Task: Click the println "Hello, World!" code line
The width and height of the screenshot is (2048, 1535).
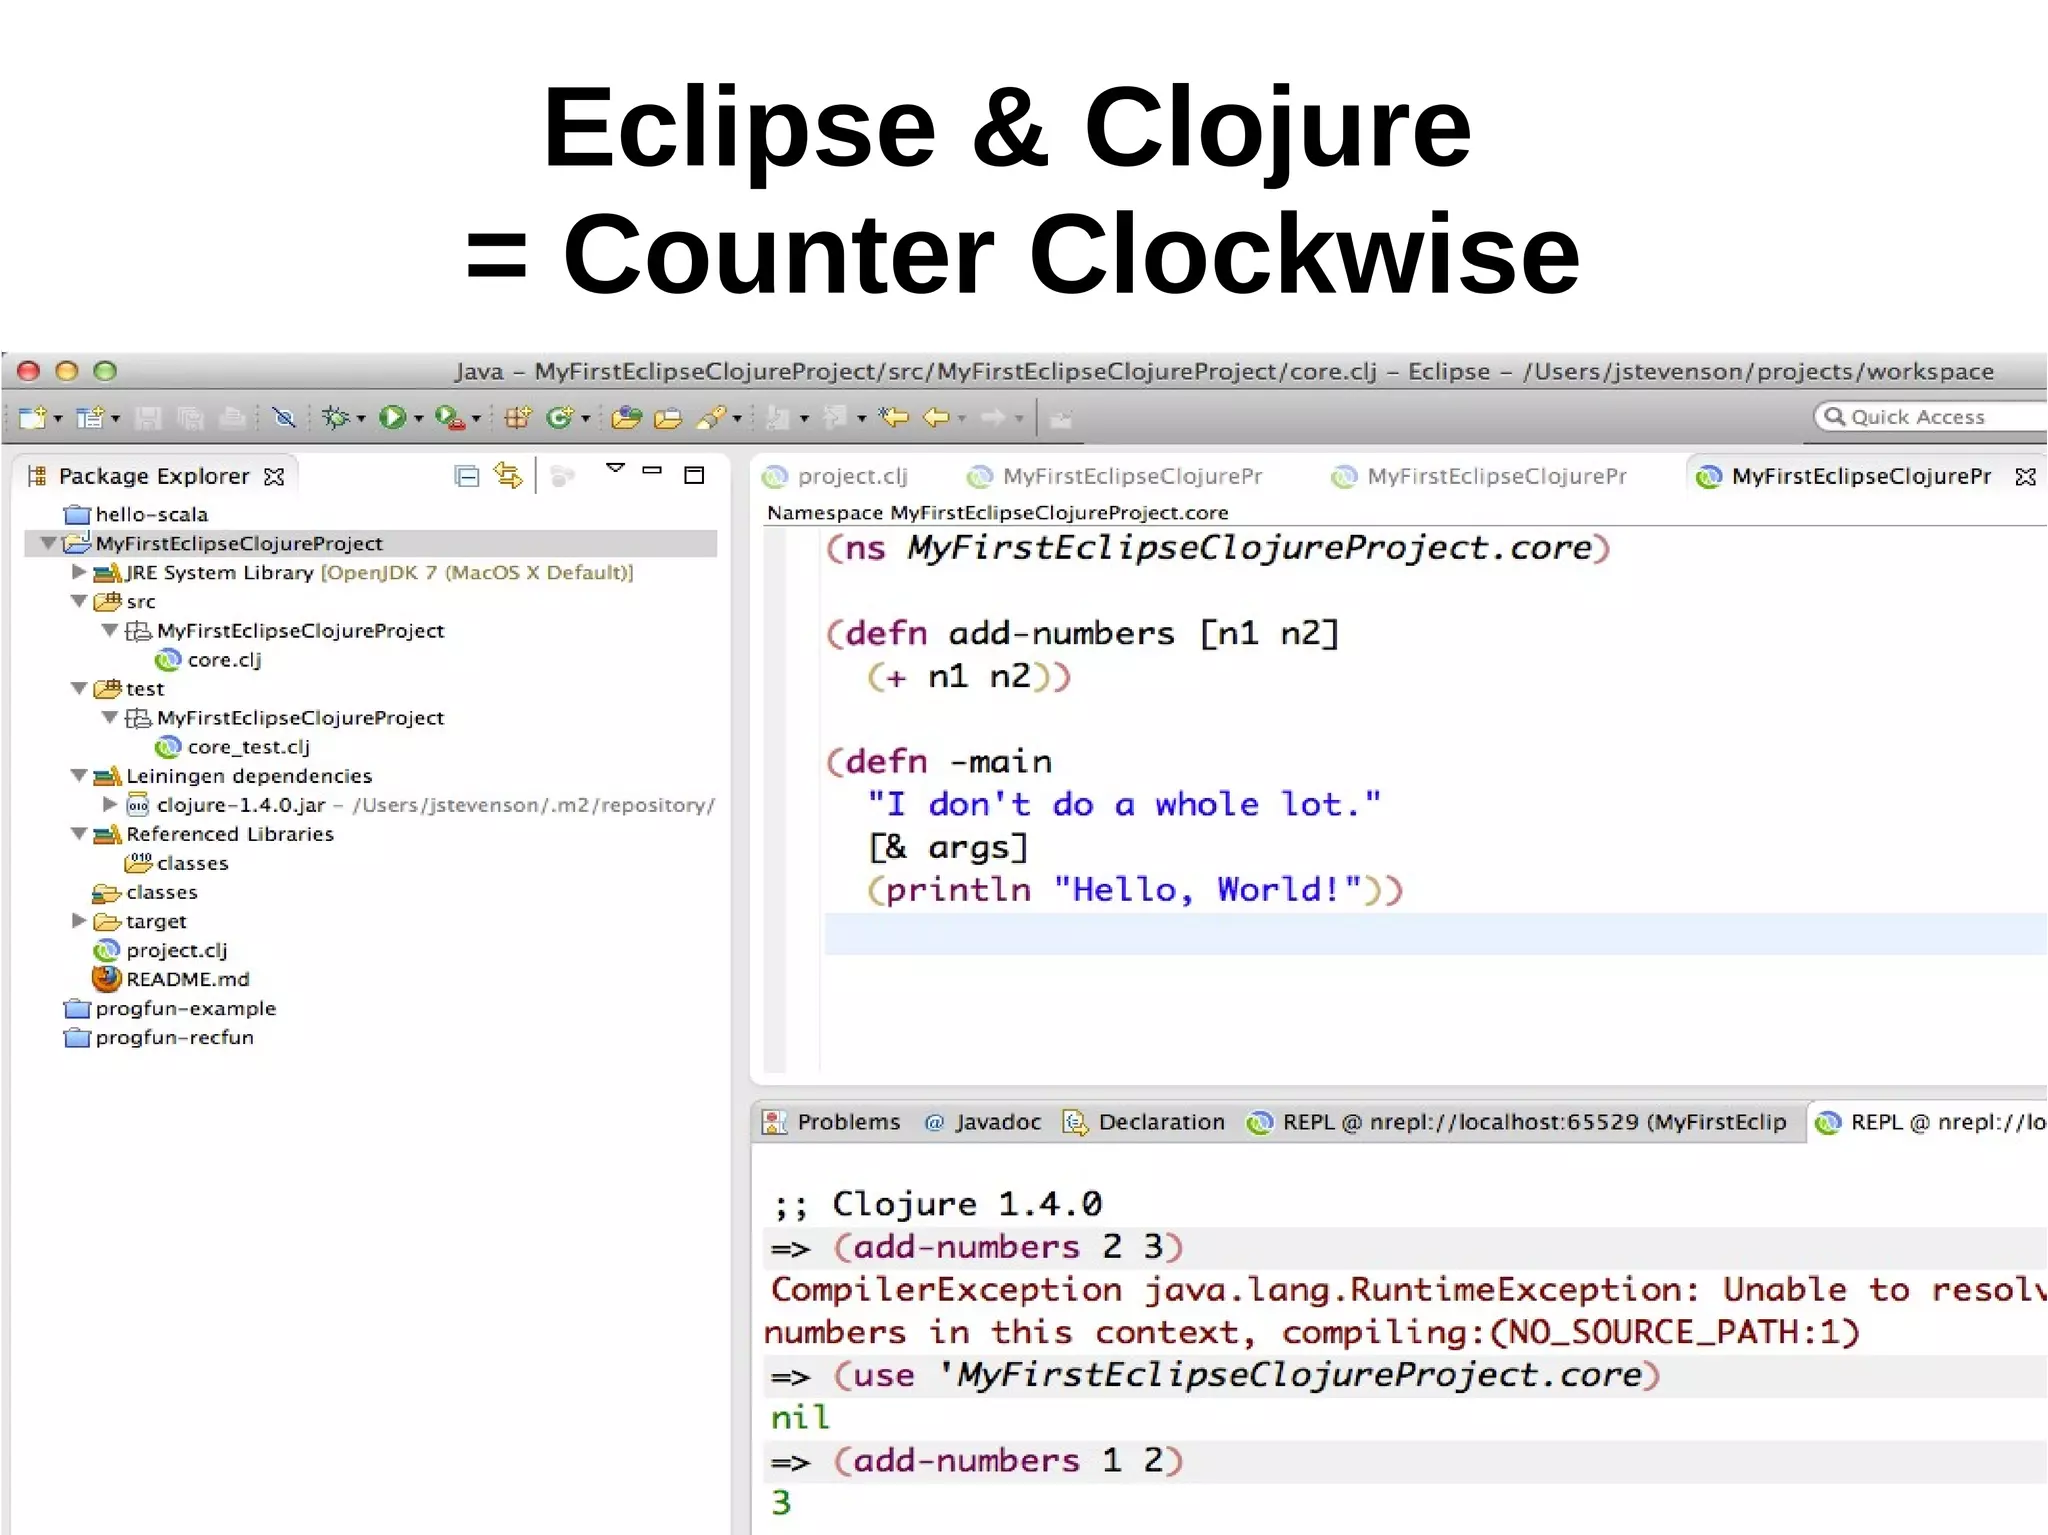Action: click(1135, 889)
